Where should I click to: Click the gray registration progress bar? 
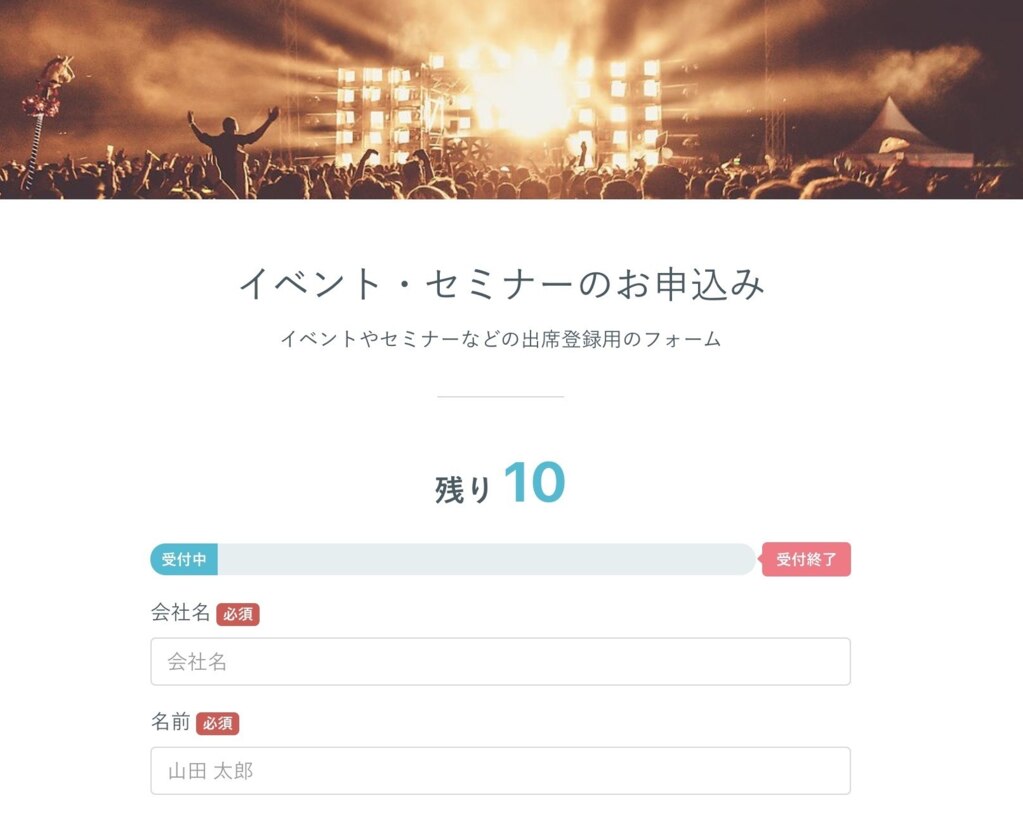point(453,559)
